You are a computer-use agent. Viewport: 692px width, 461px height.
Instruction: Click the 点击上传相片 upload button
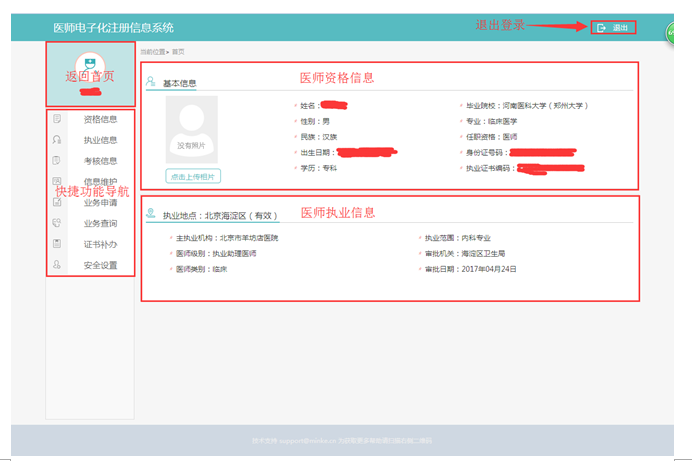click(x=192, y=176)
